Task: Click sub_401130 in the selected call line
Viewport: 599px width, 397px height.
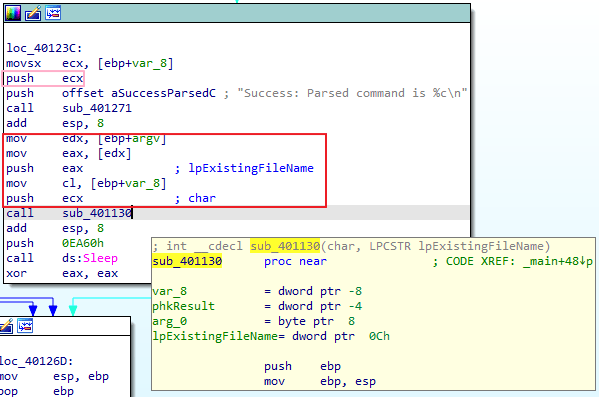Action: coord(97,213)
